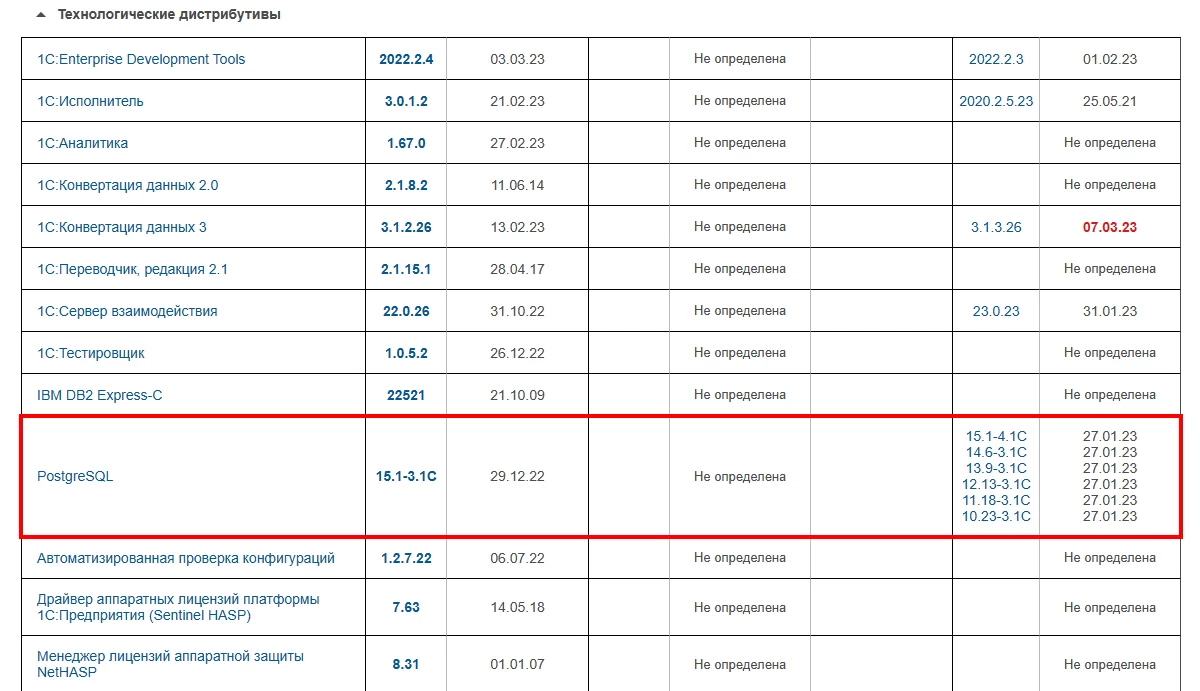Open NetHASP manager version 8.31
1200x691 pixels.
406,664
